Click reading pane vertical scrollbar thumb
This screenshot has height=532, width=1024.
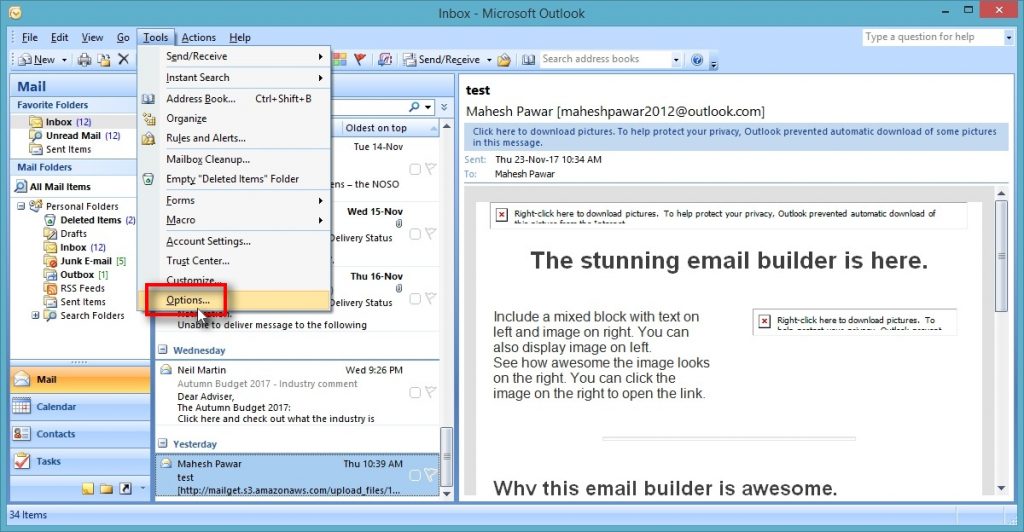1001,255
